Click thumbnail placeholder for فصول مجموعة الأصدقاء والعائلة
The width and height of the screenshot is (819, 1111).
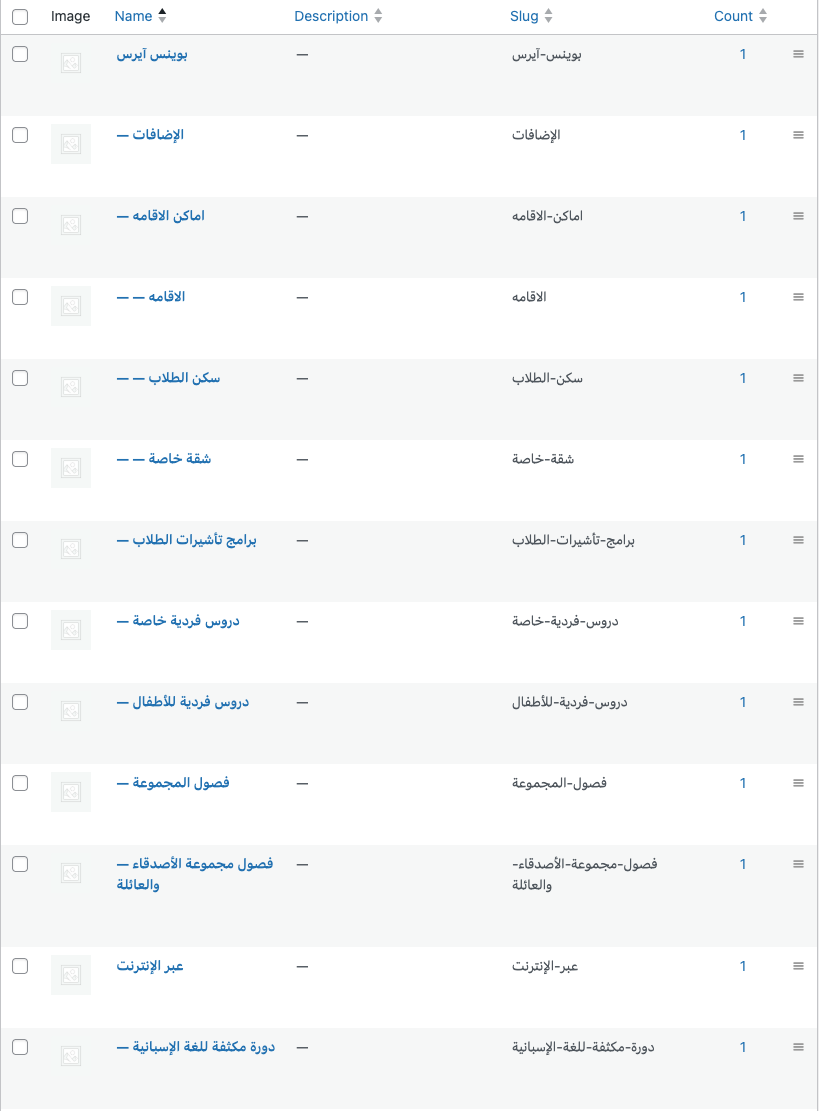click(71, 873)
